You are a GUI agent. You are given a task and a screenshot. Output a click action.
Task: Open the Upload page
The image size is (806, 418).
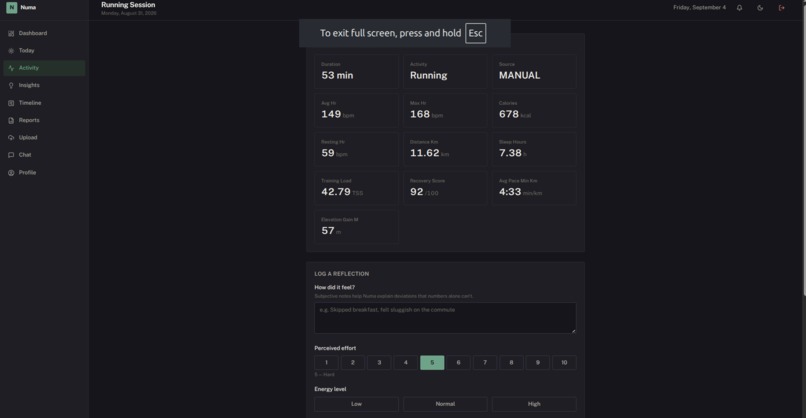44,138
